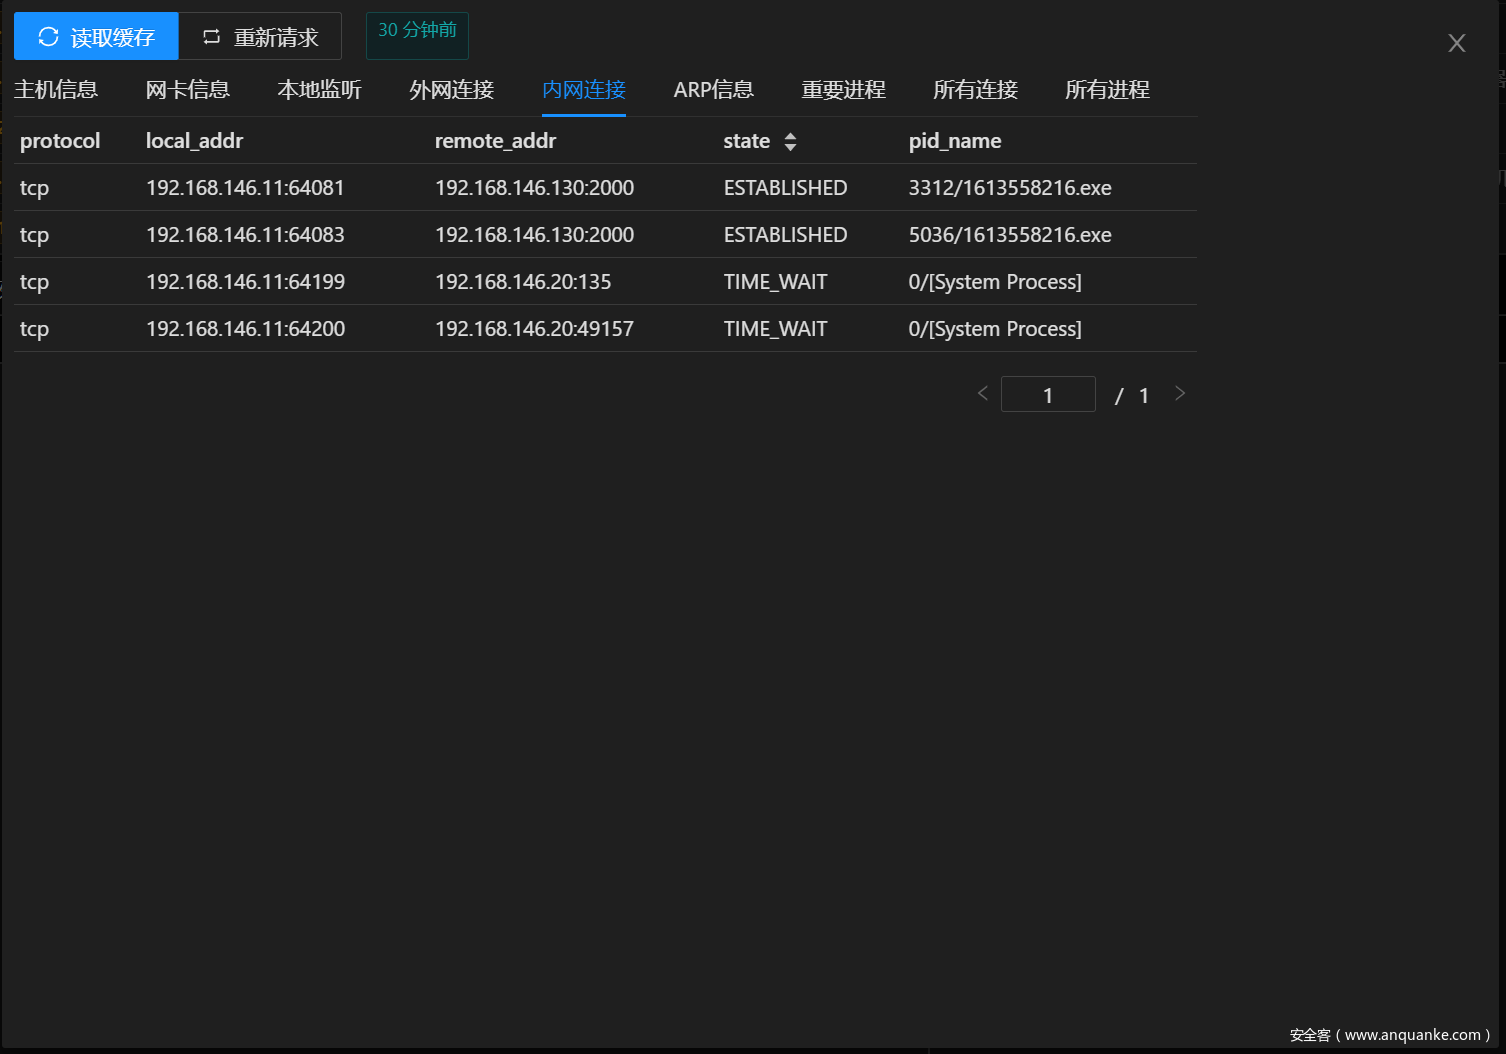Click the 30 分钟前 timestamp tag

417,31
